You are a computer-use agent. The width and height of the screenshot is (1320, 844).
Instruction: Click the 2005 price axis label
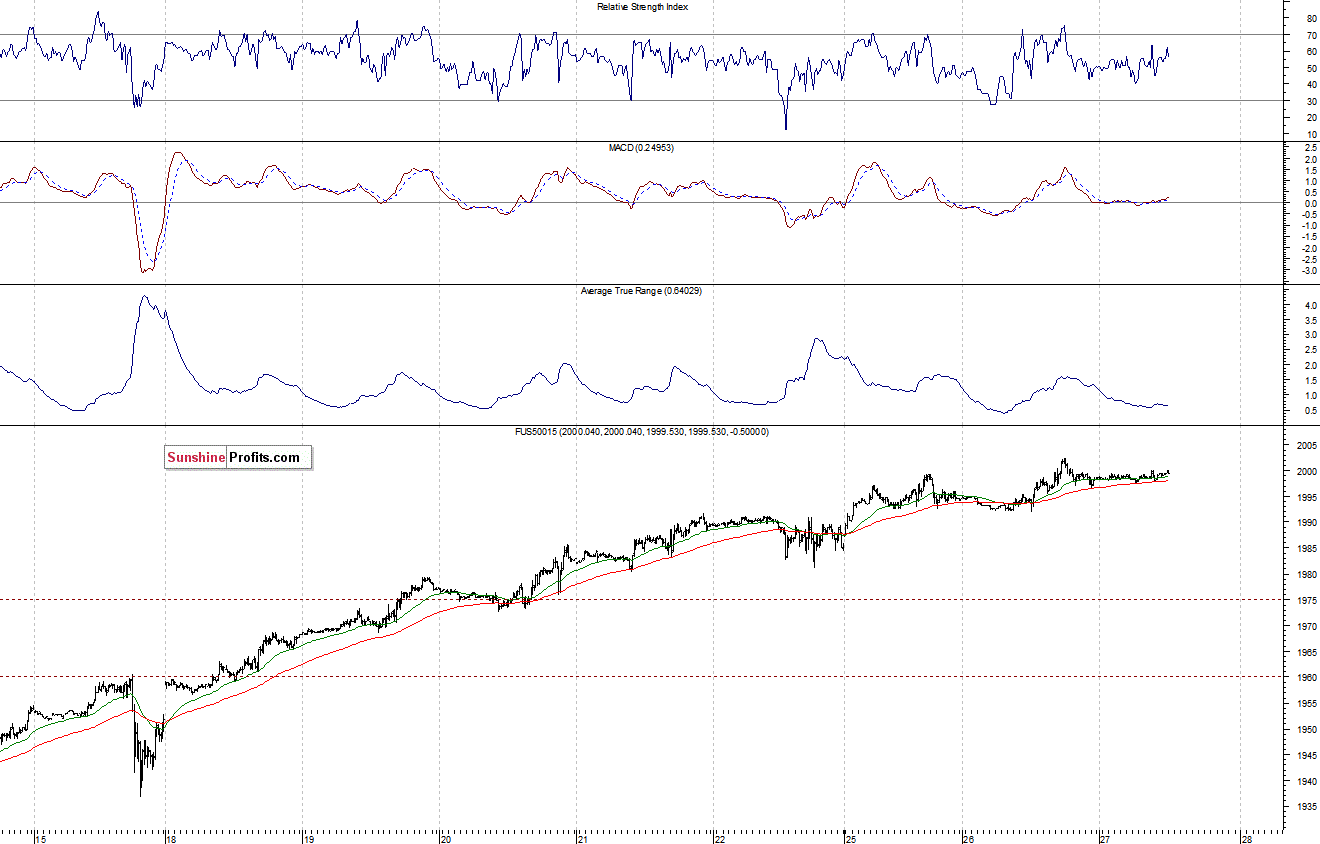[x=1308, y=445]
